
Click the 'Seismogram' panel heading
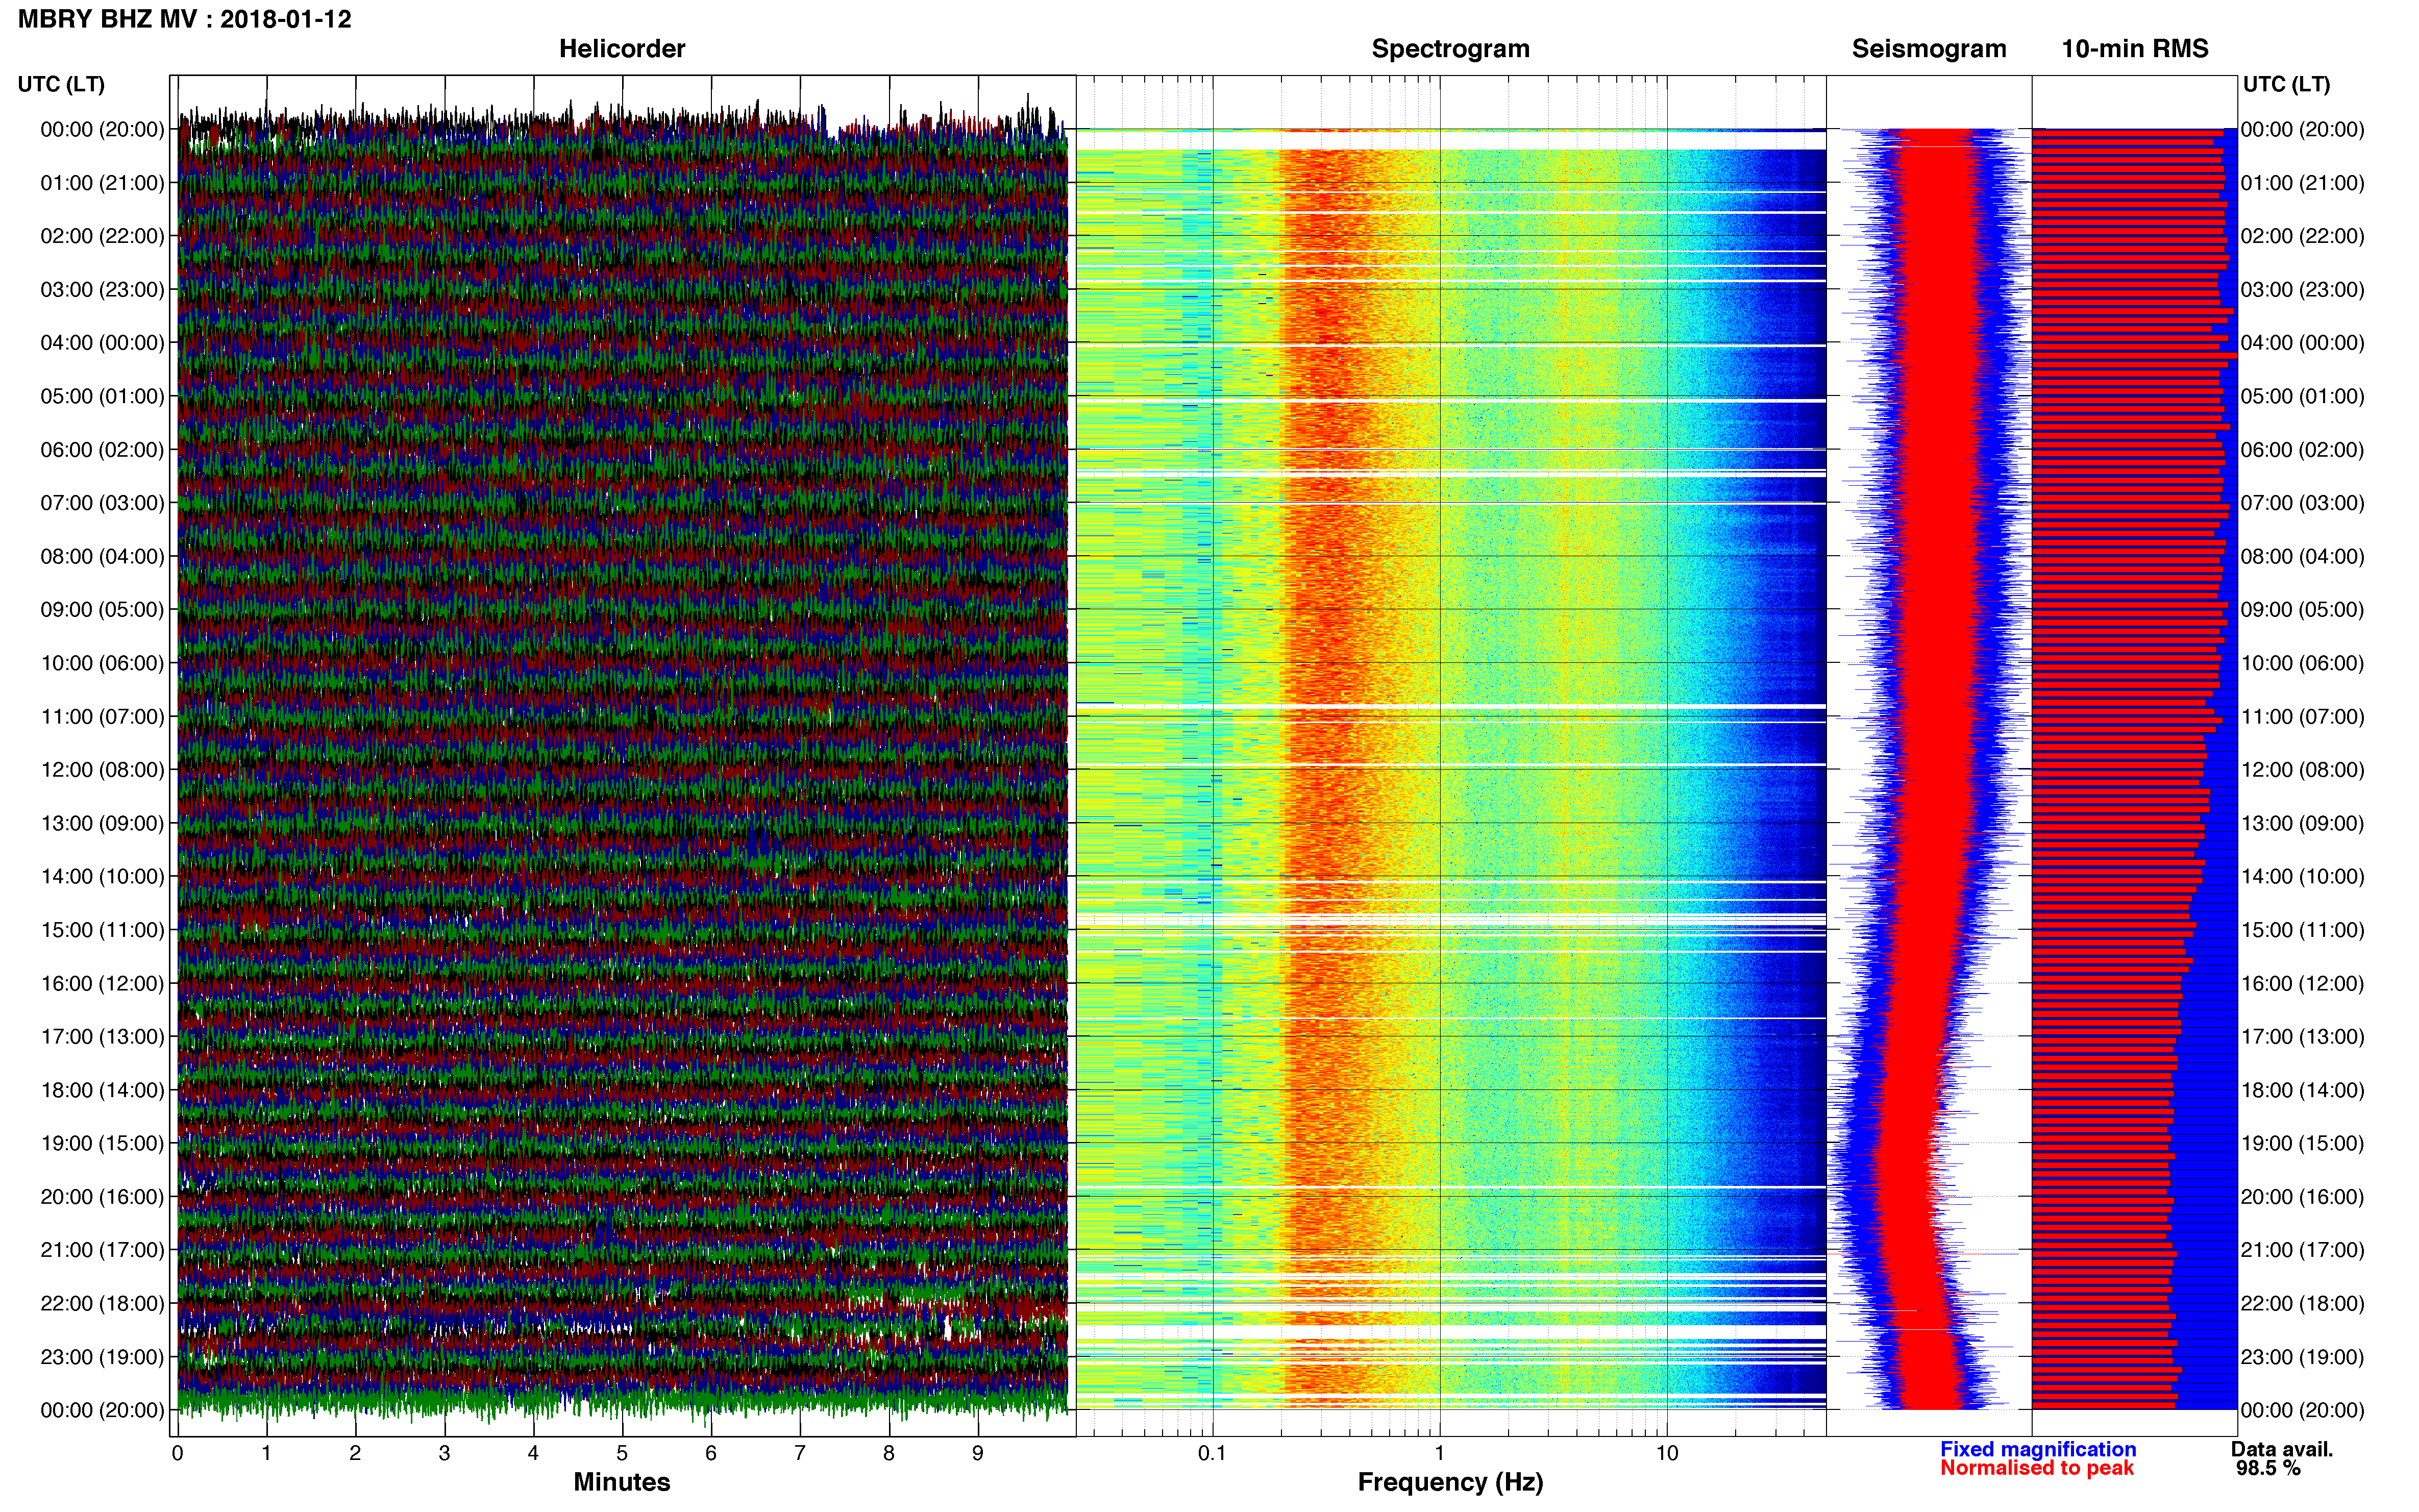pyautogui.click(x=1929, y=49)
